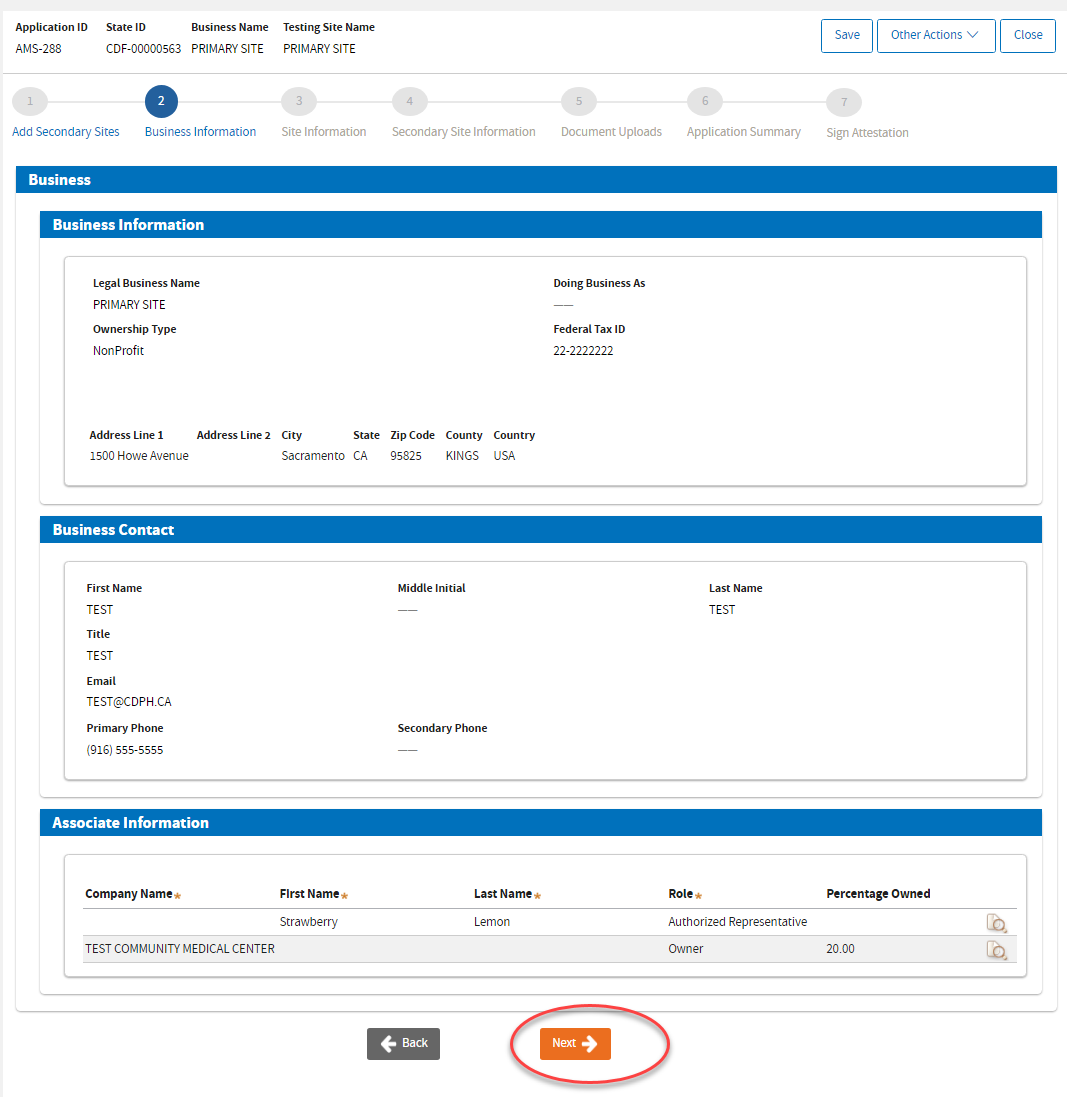View details for Strawberry Lemon associate row
Screen dimensions: 1067x1097
click(x=996, y=923)
